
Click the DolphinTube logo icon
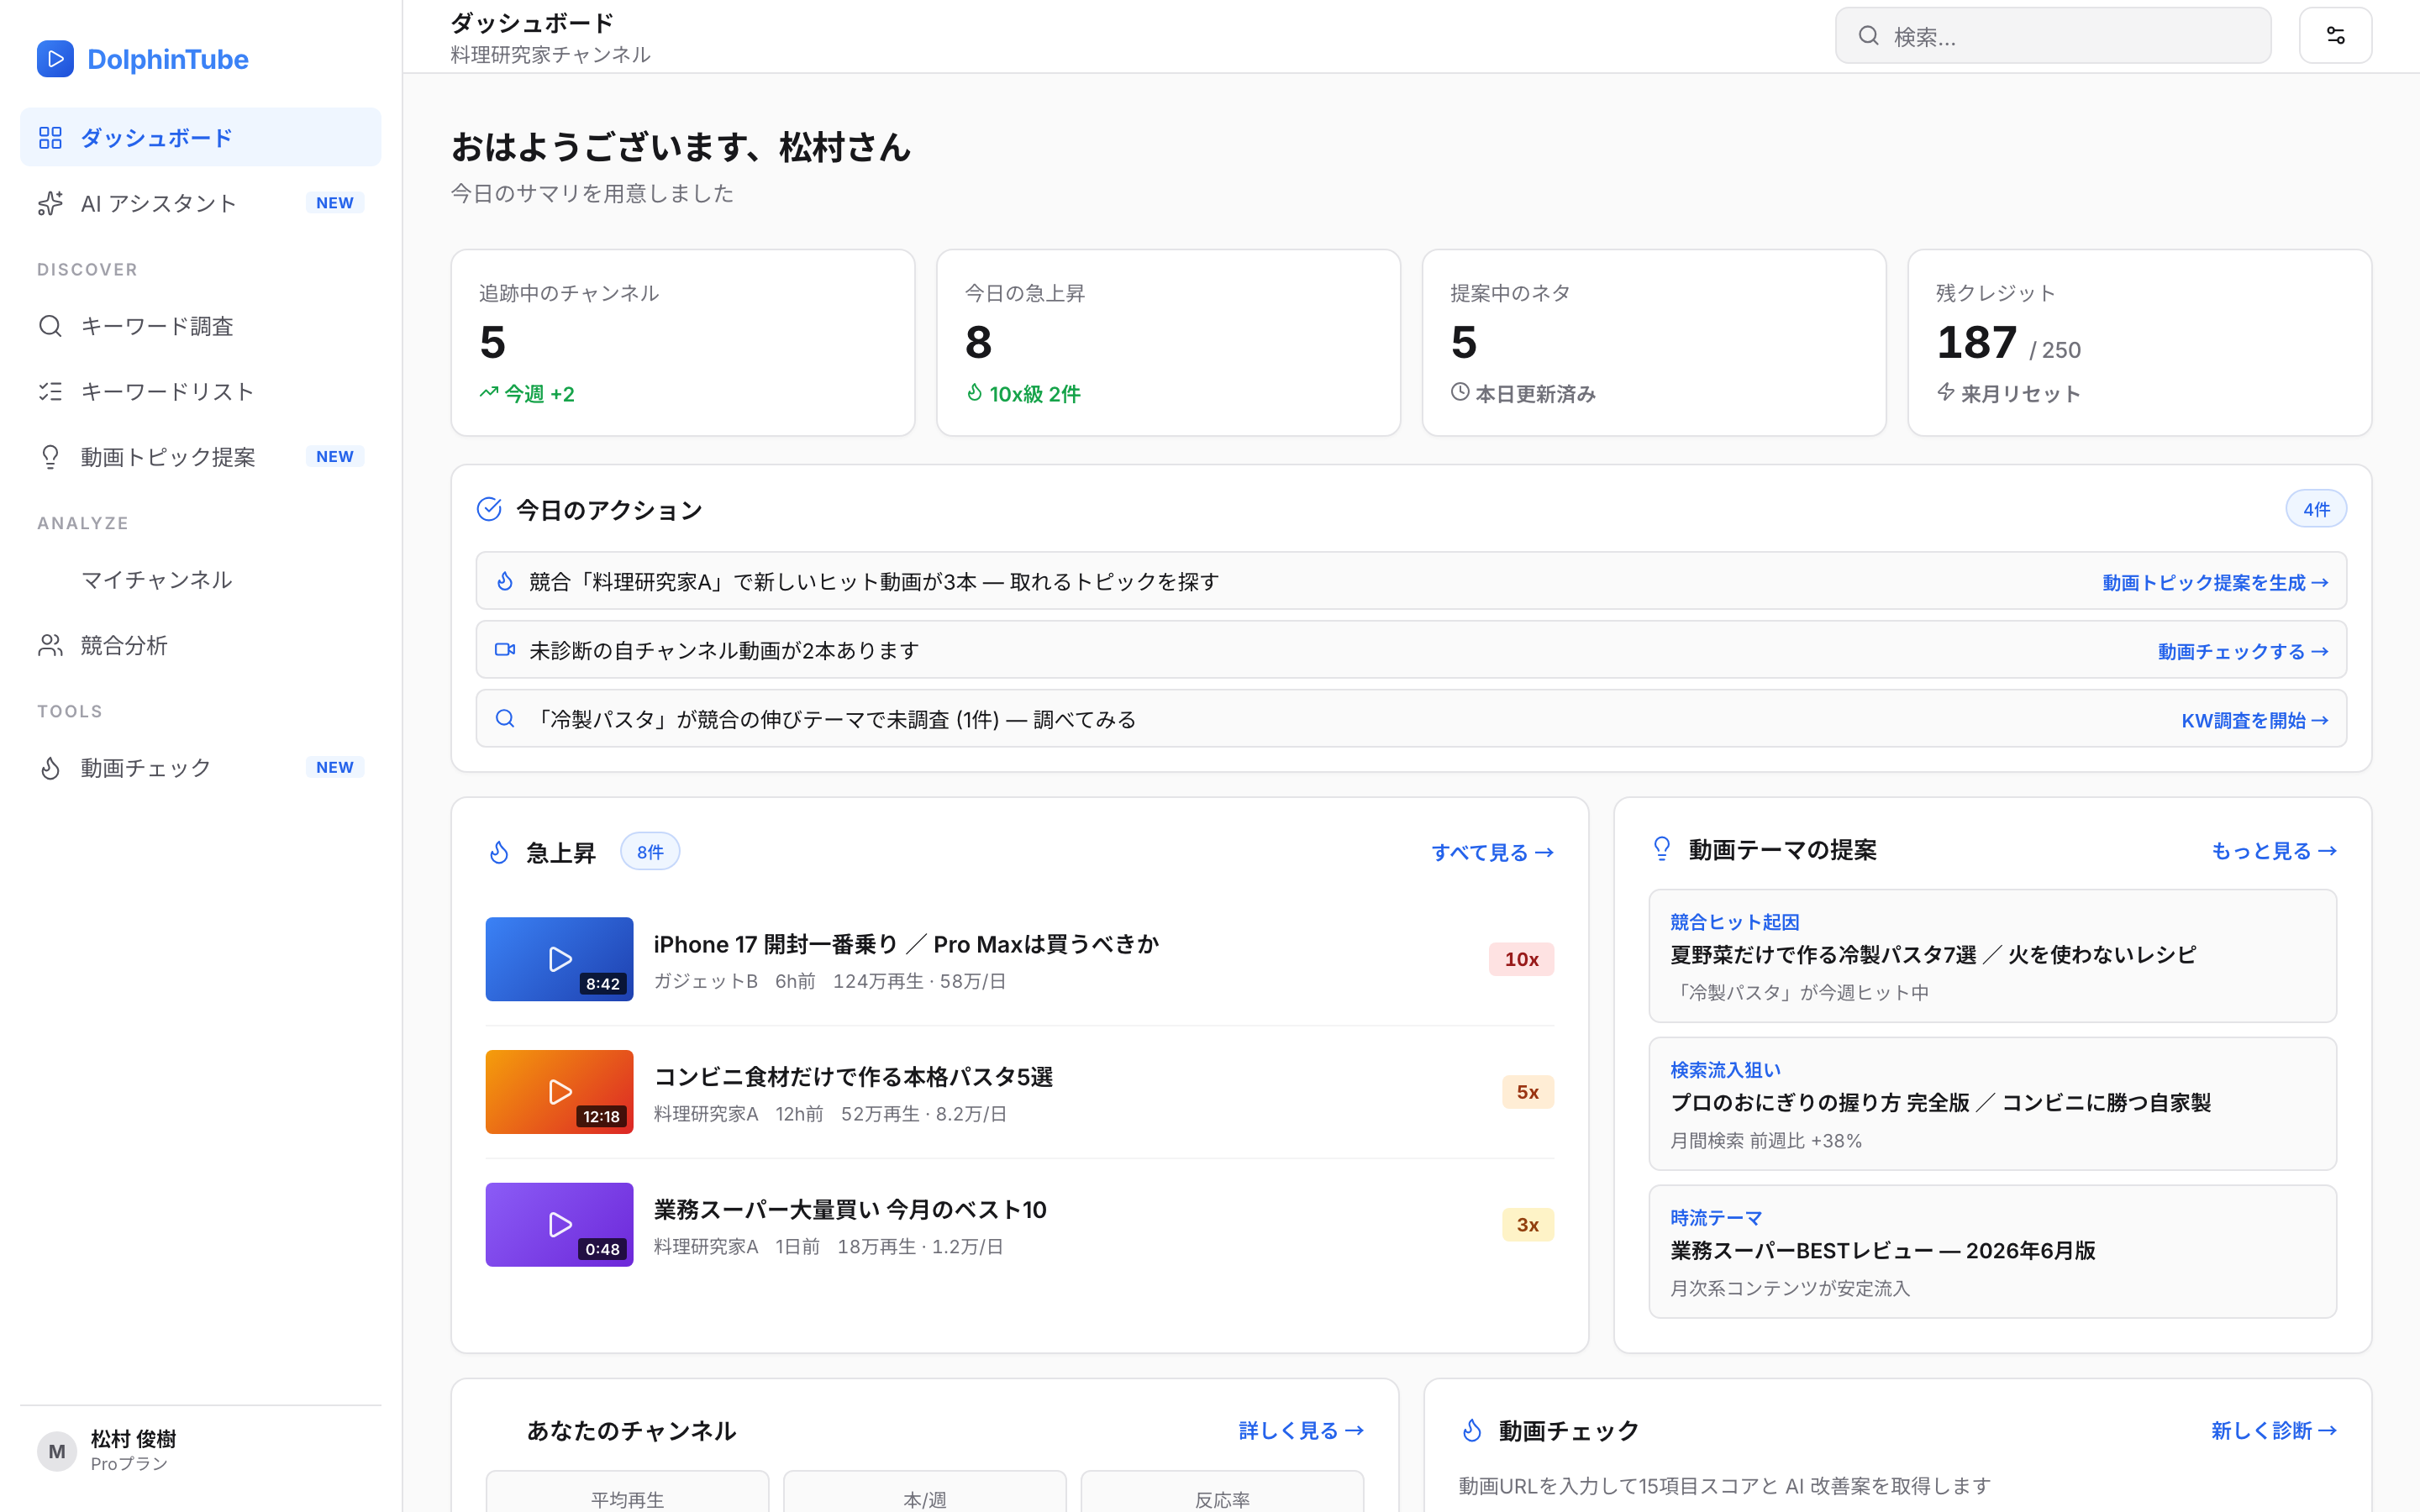[x=55, y=59]
